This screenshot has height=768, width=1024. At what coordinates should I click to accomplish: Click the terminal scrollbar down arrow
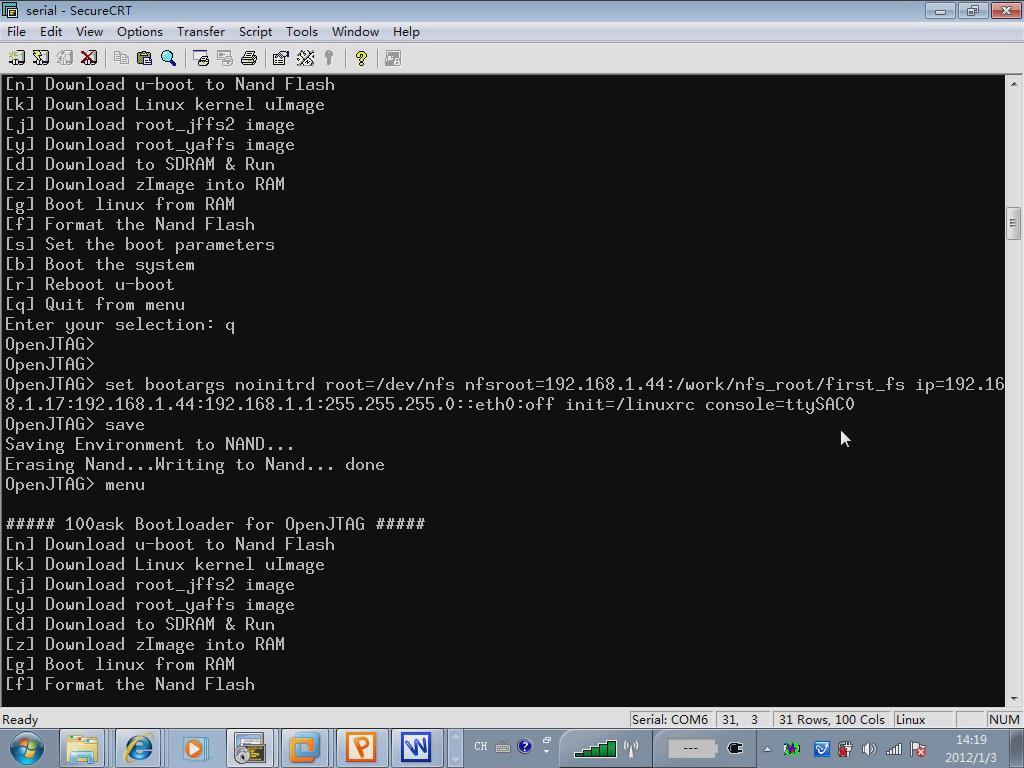coord(1014,699)
